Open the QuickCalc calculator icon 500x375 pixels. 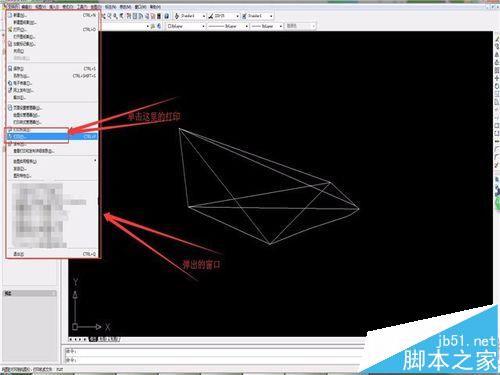(x=159, y=16)
